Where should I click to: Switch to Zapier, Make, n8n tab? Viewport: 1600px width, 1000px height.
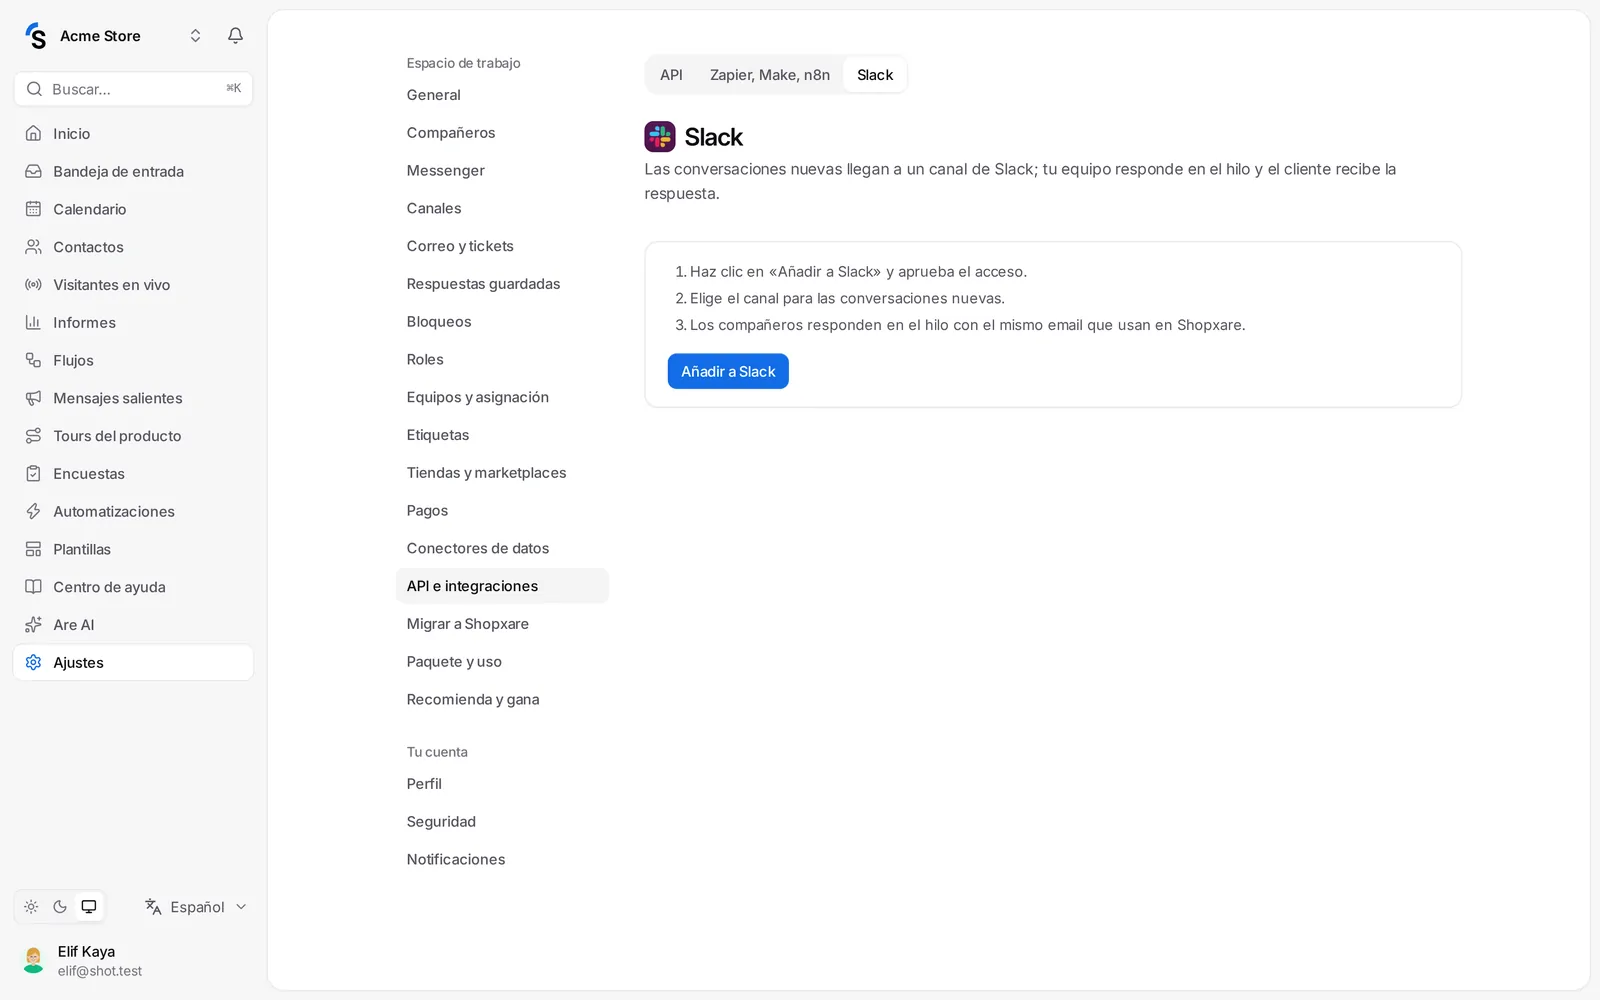click(770, 75)
